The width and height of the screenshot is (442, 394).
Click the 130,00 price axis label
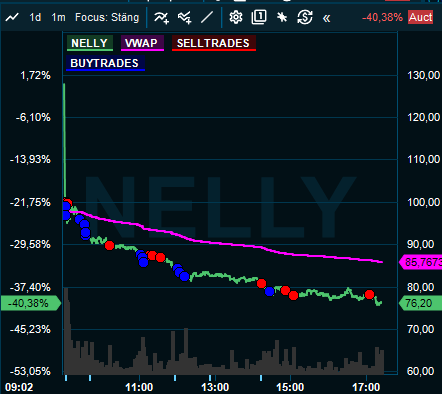(x=424, y=75)
